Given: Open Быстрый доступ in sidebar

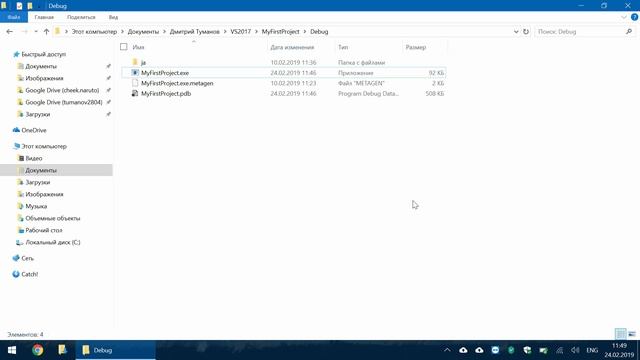Looking at the screenshot, I should (43, 54).
